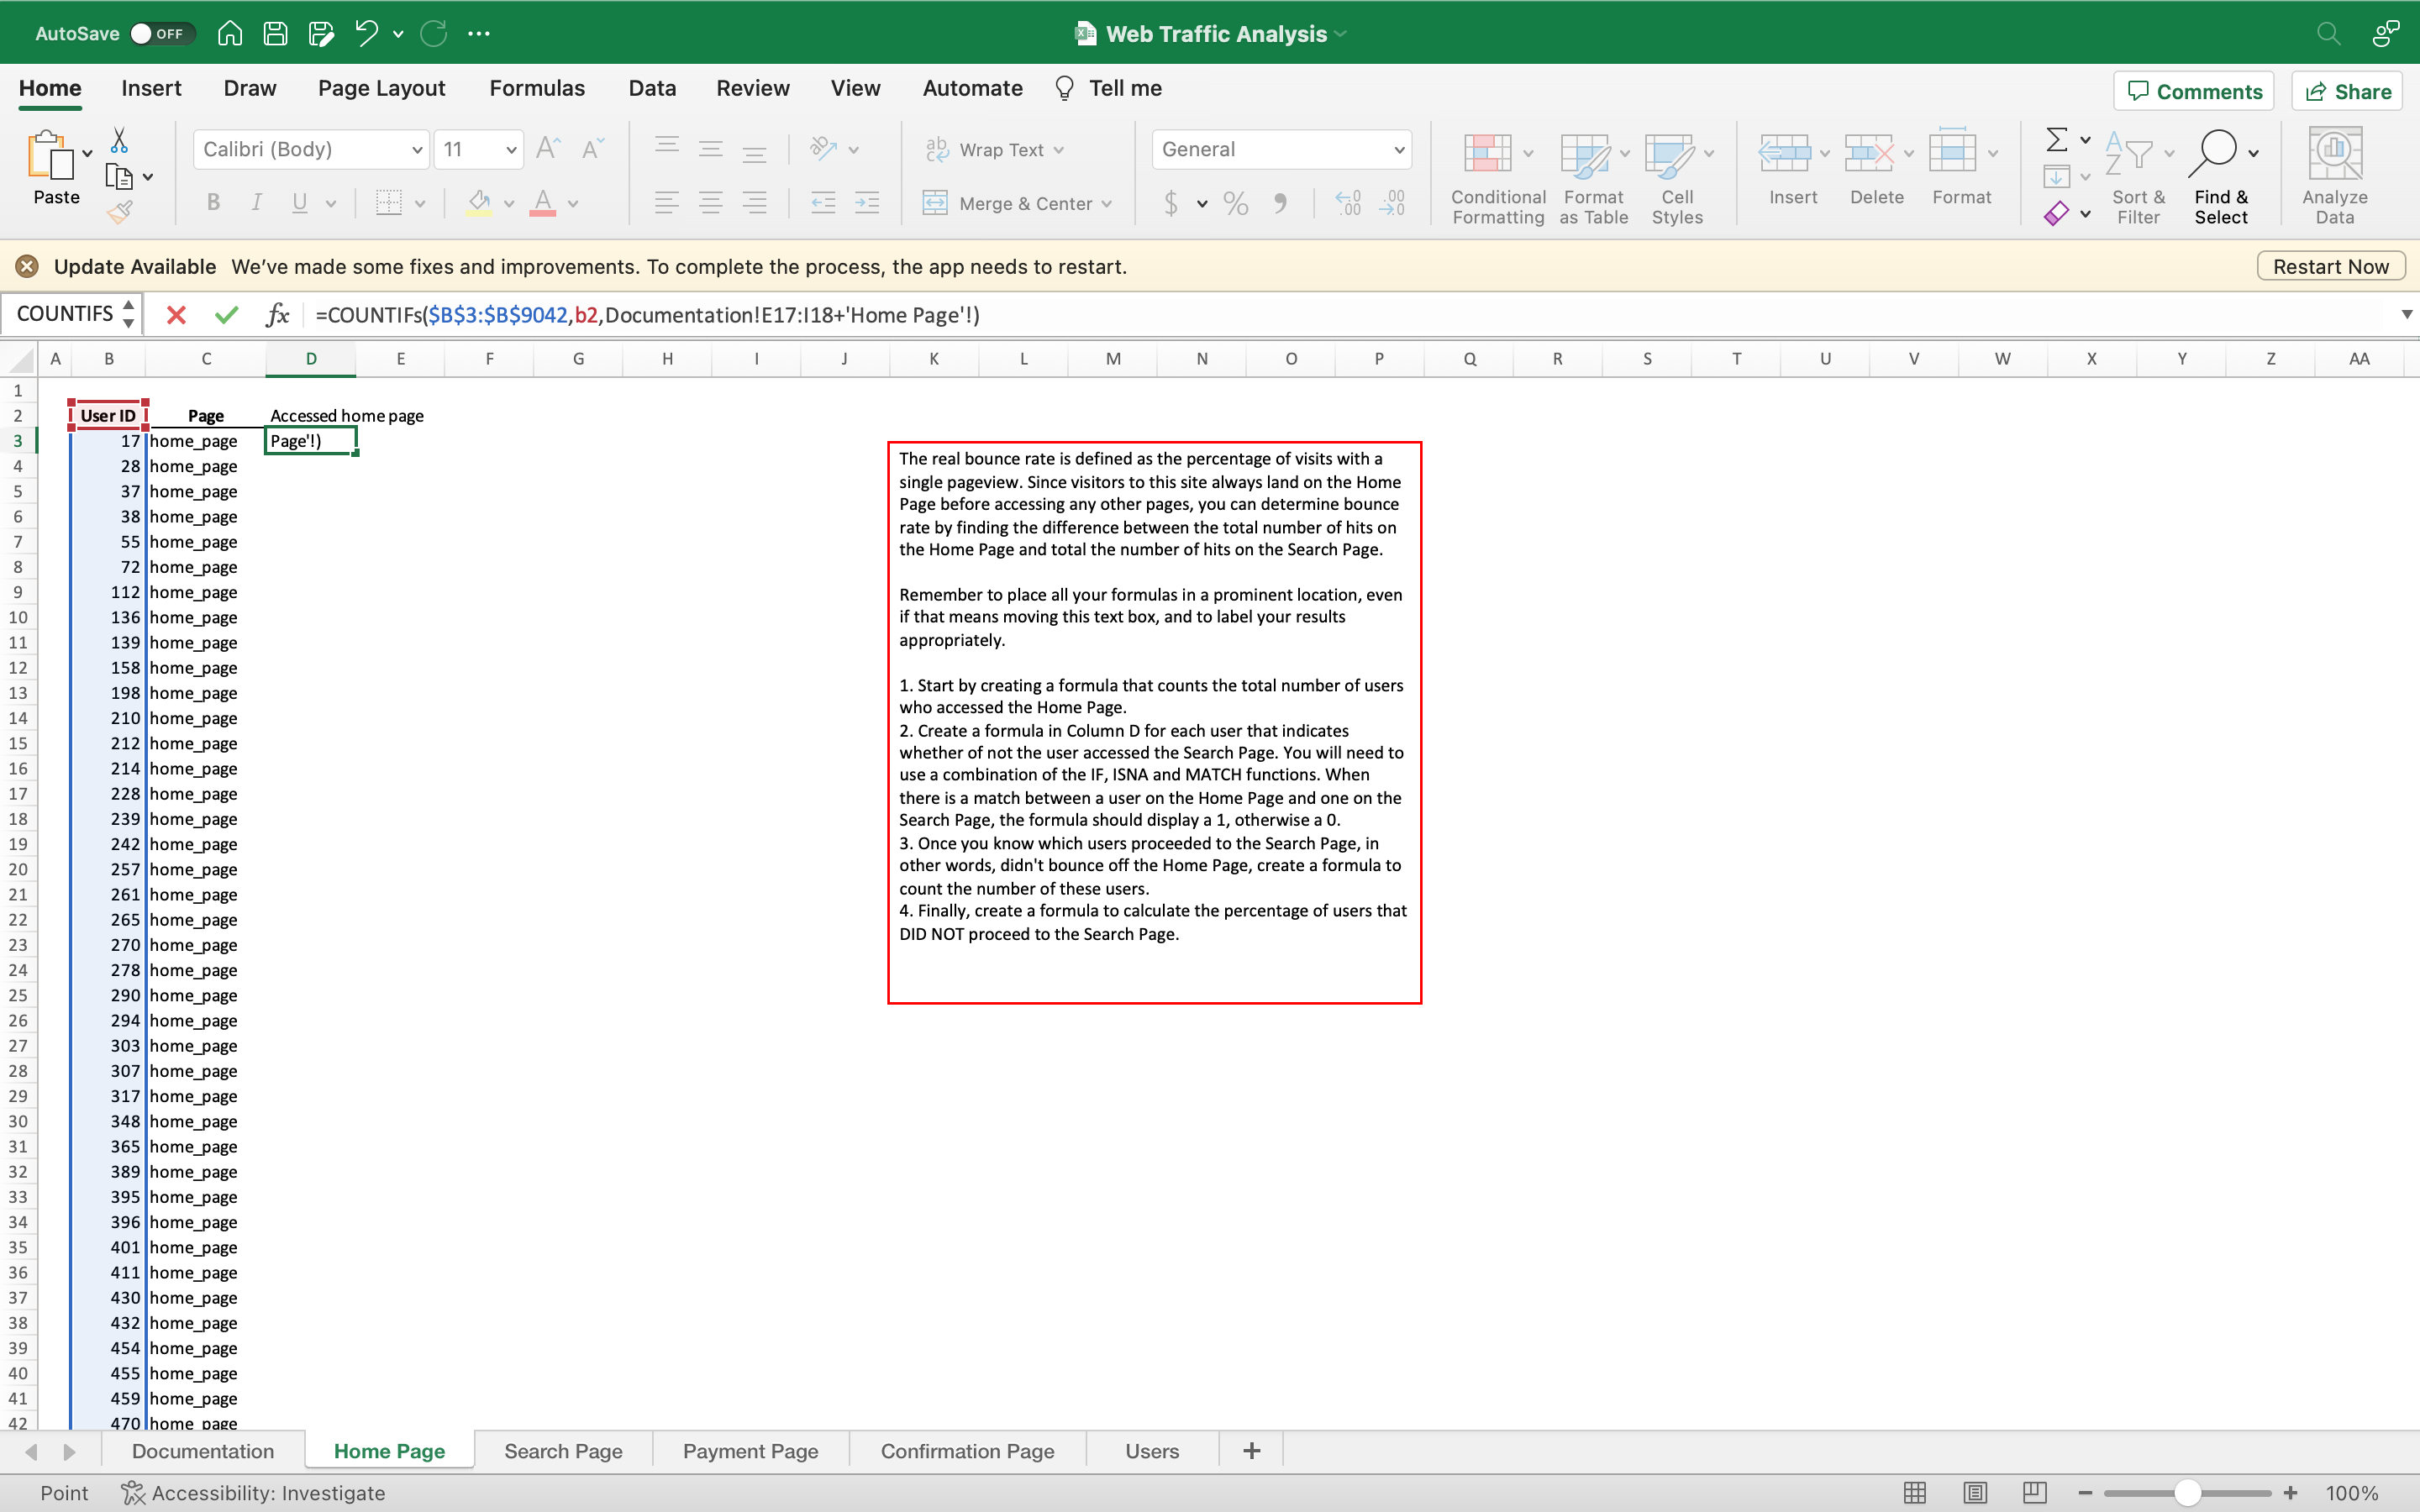This screenshot has height=1512, width=2420.
Task: Switch to Page Layout view in status bar
Action: [x=1974, y=1492]
